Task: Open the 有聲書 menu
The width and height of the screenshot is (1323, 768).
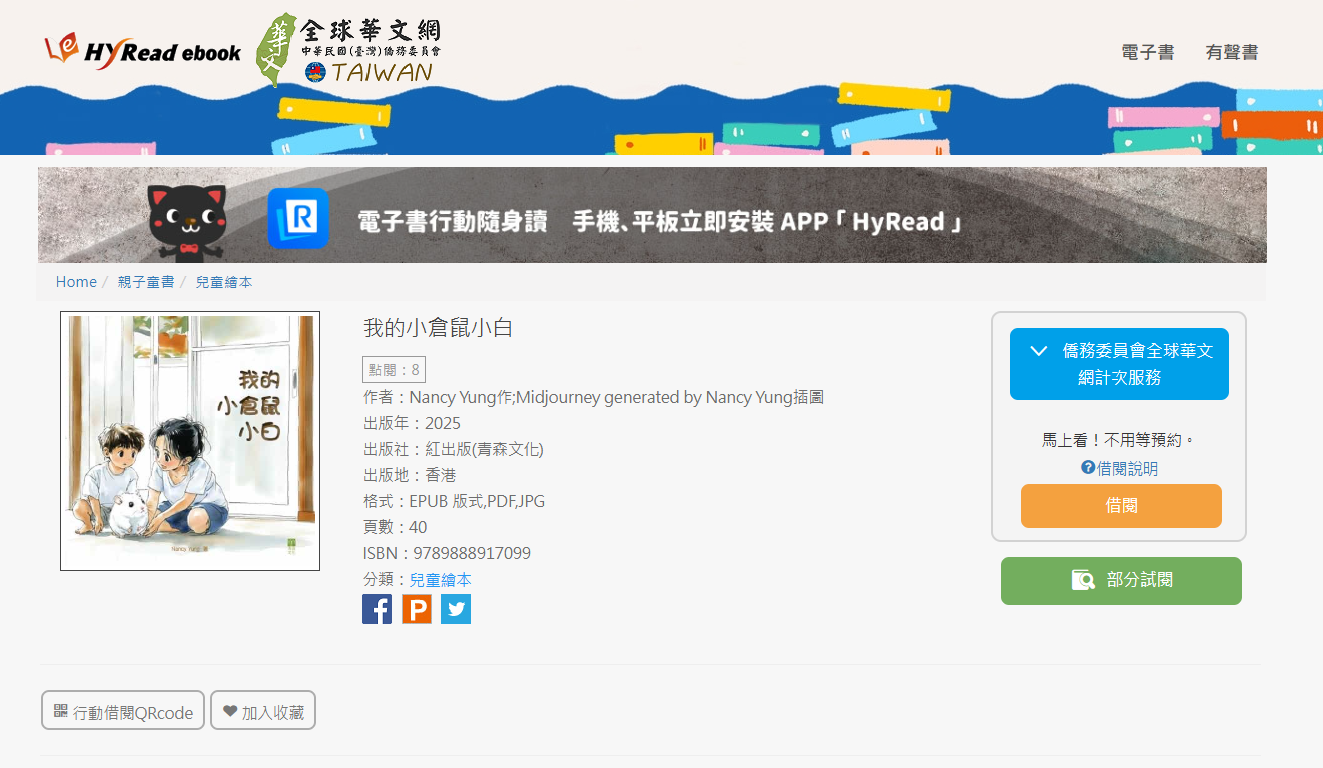Action: pyautogui.click(x=1231, y=53)
